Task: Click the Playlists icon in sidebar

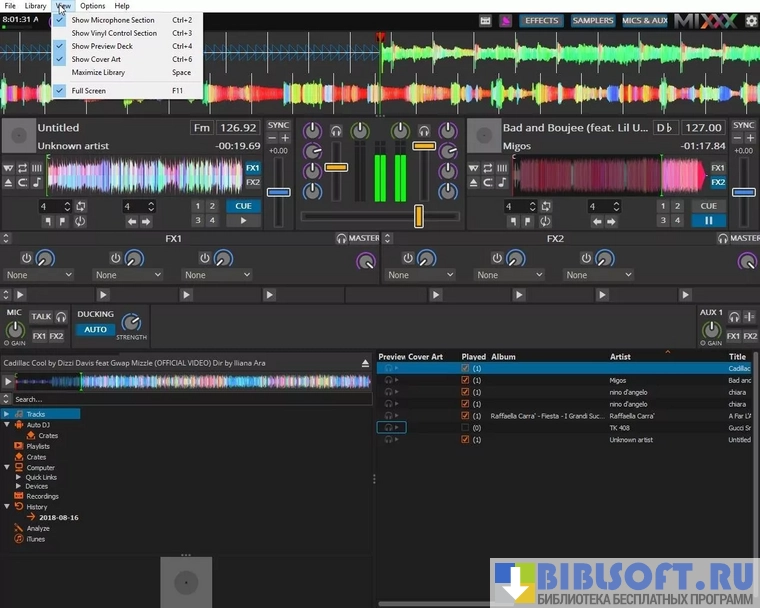Action: [19, 446]
